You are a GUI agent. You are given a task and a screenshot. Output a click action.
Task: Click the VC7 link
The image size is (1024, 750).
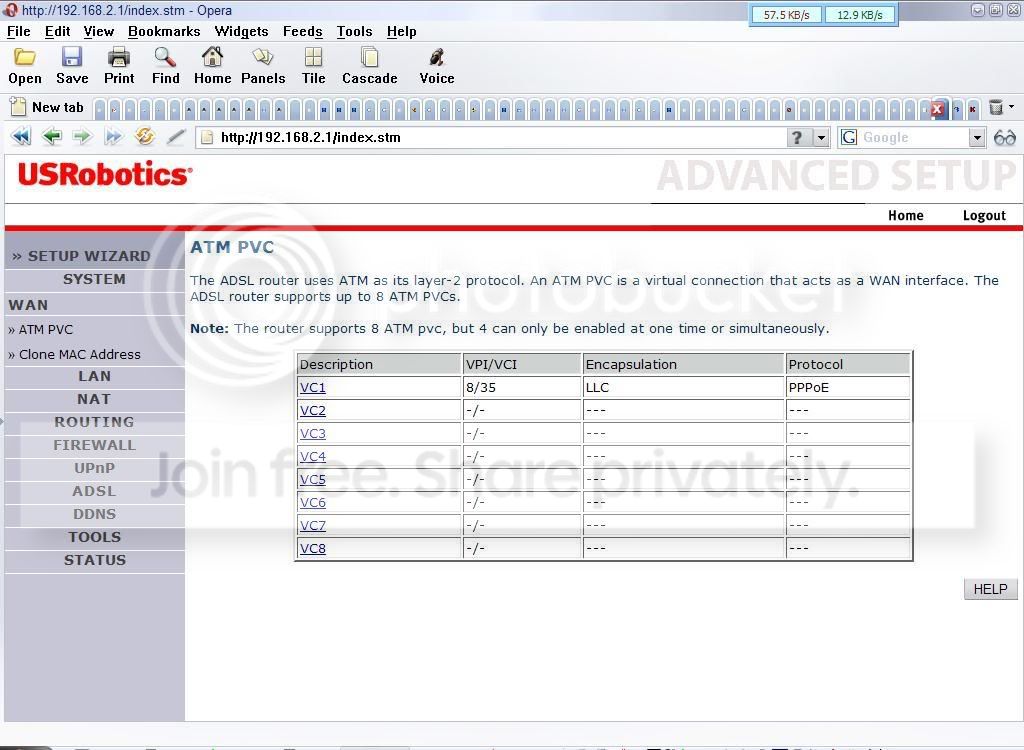(312, 525)
